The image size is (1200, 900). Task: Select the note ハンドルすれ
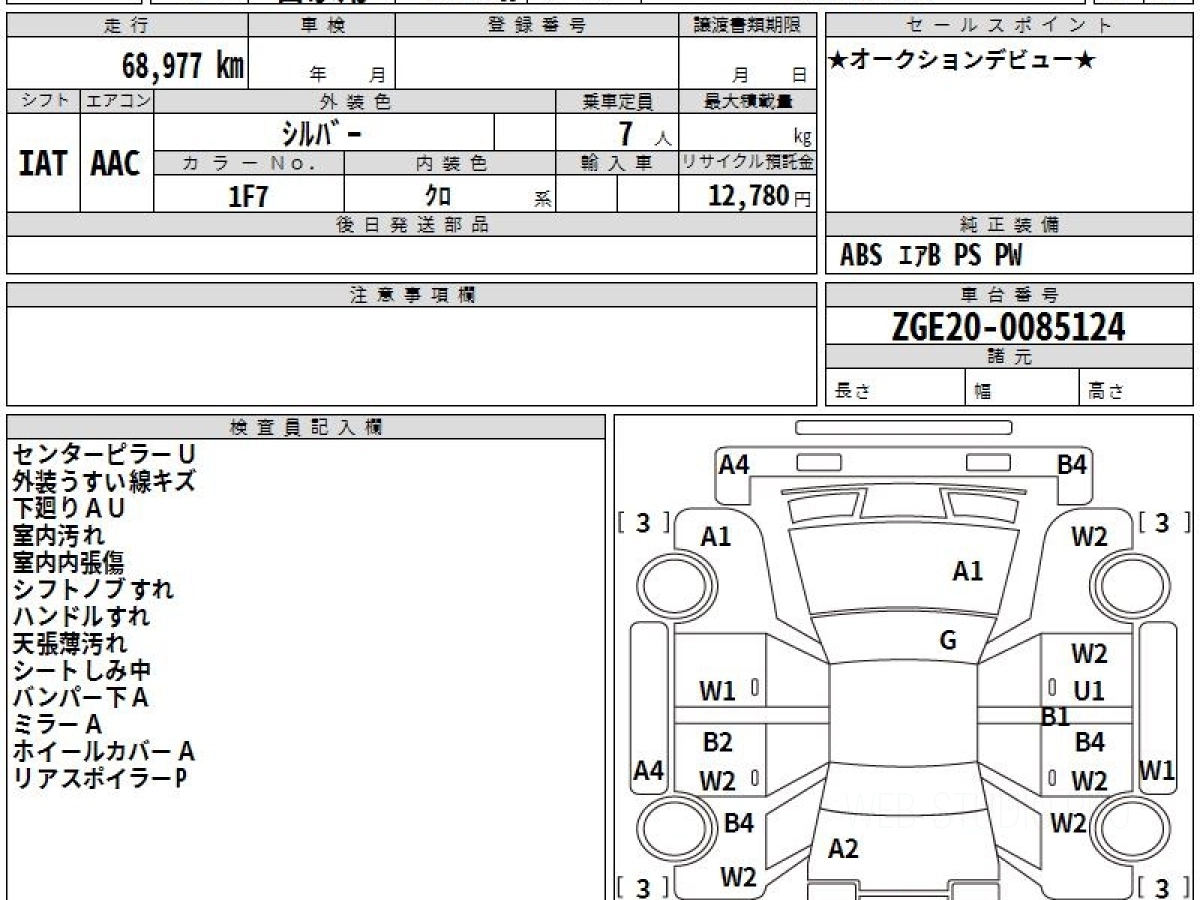[x=81, y=617]
